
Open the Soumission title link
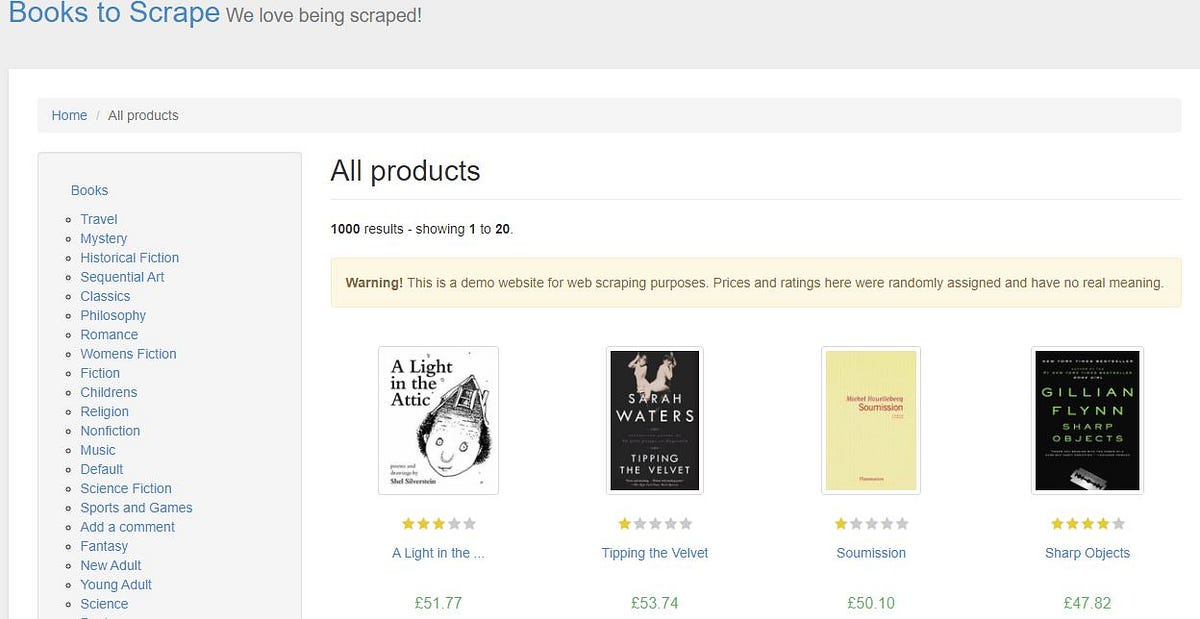871,553
